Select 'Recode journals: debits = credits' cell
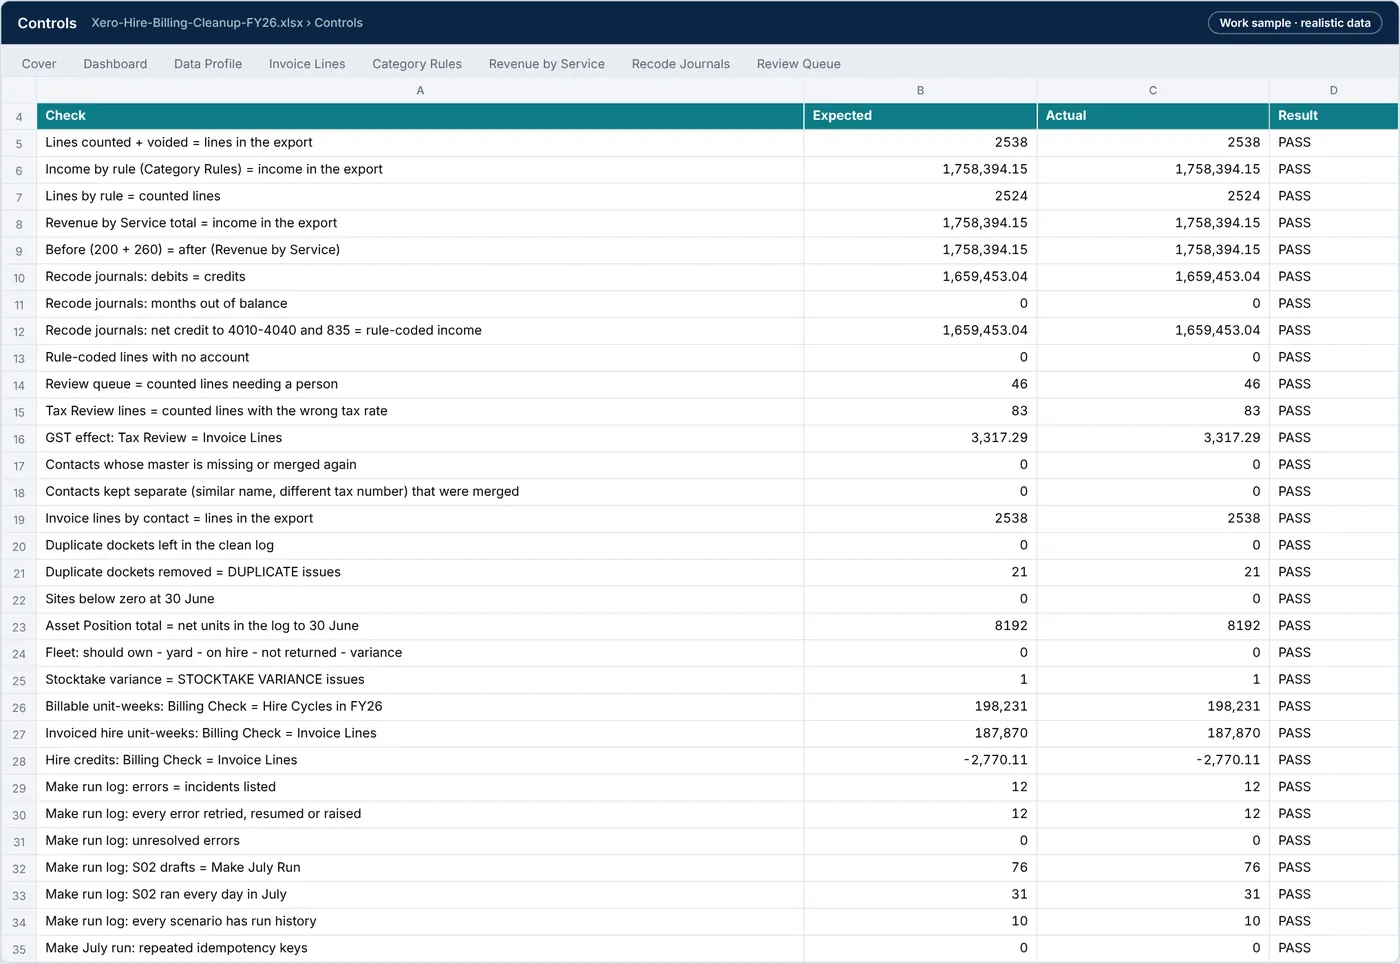Screen dimensions: 1400x964 (x=420, y=277)
